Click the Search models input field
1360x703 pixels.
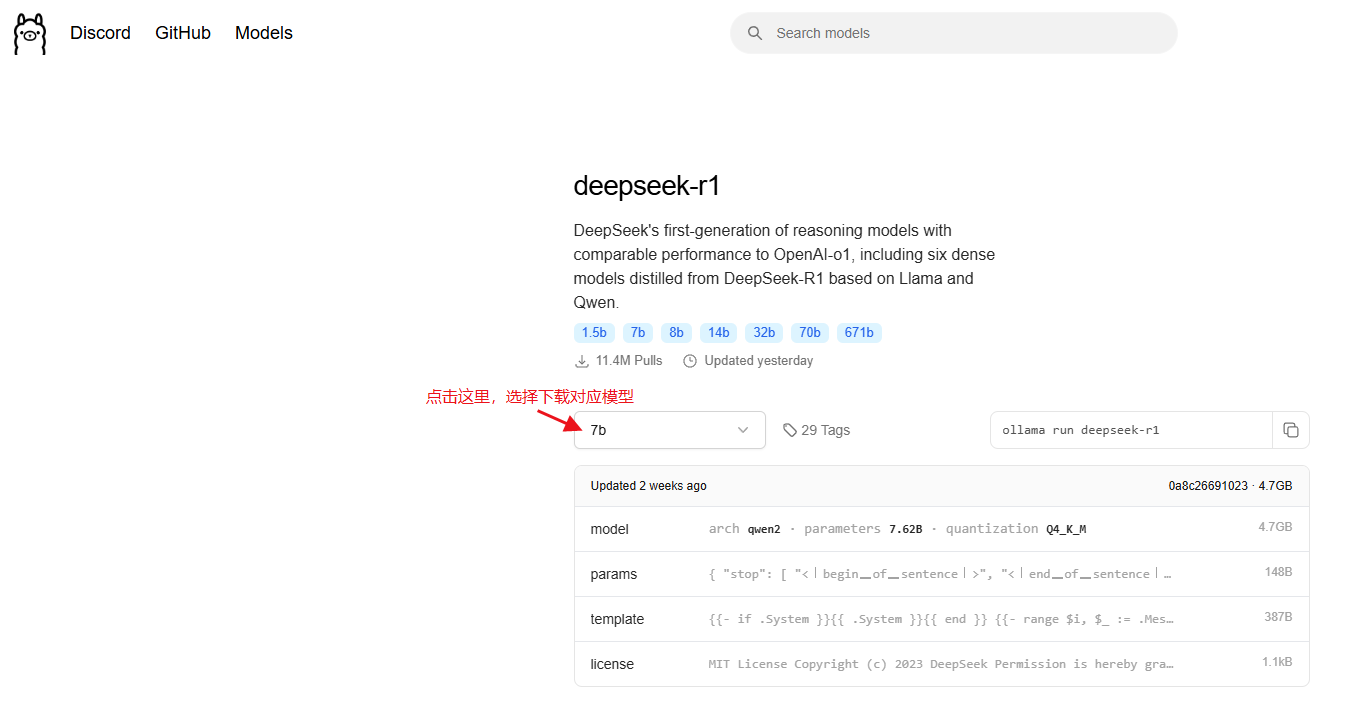click(x=950, y=32)
